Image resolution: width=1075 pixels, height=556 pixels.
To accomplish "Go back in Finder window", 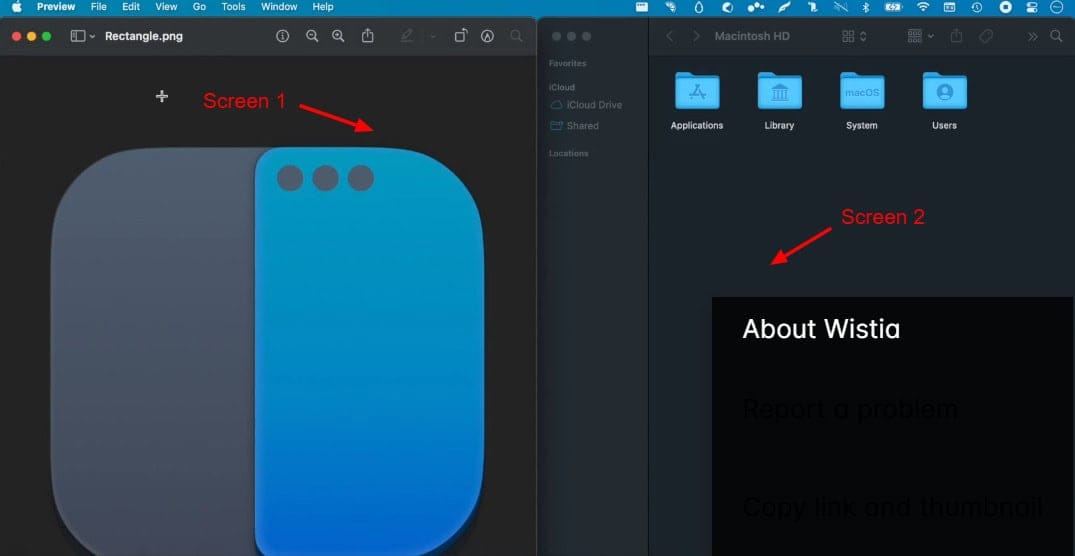I will click(670, 36).
